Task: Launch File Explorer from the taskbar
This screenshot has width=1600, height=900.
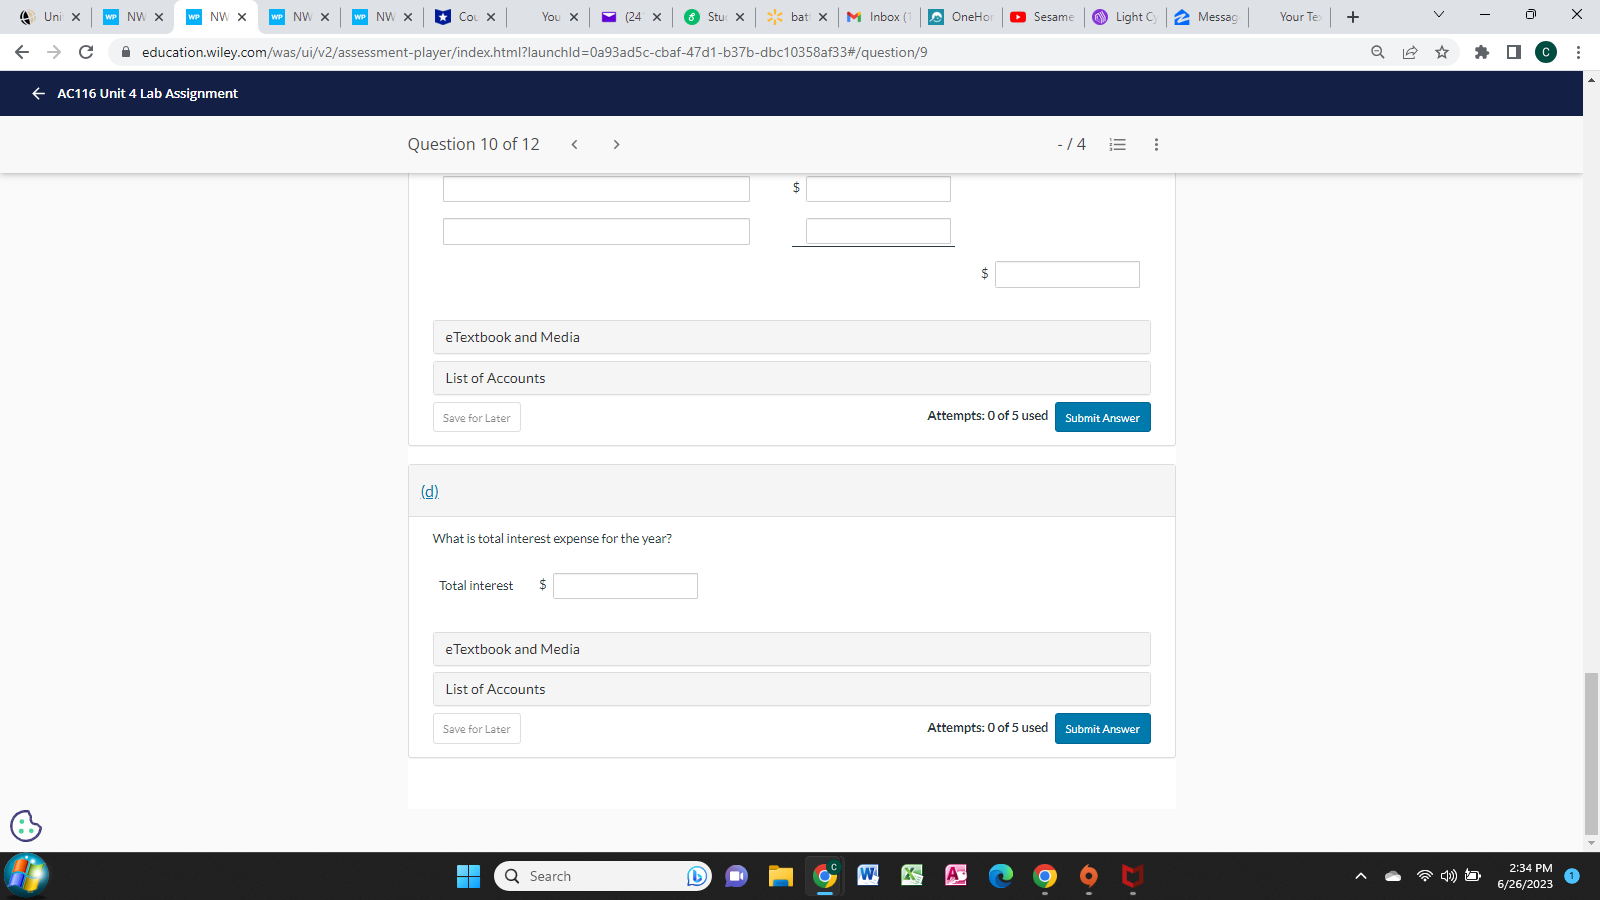Action: tap(781, 876)
